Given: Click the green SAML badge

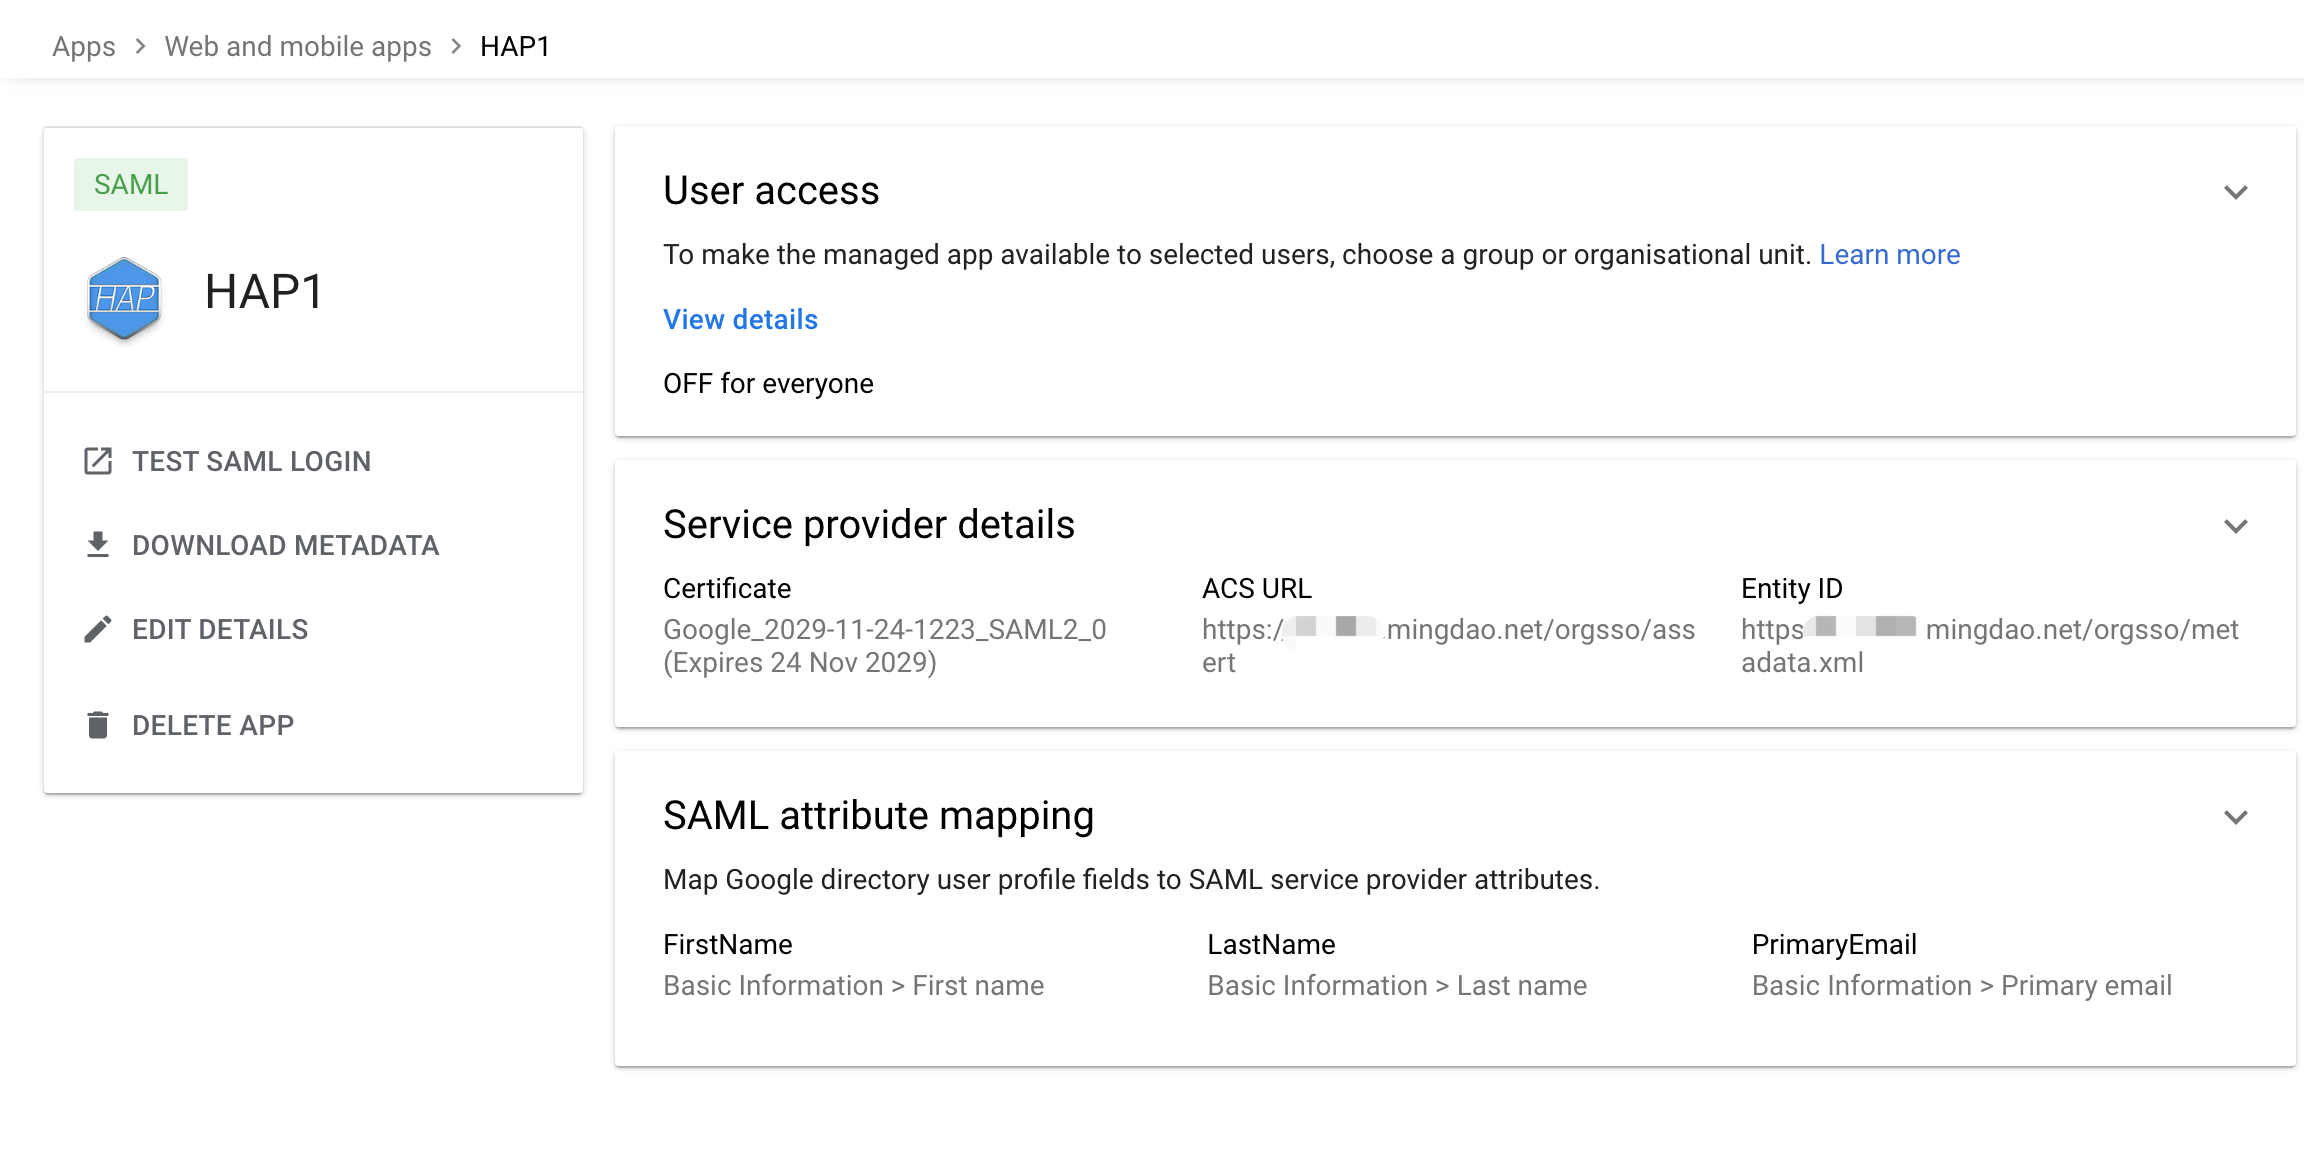Looking at the screenshot, I should click(131, 184).
